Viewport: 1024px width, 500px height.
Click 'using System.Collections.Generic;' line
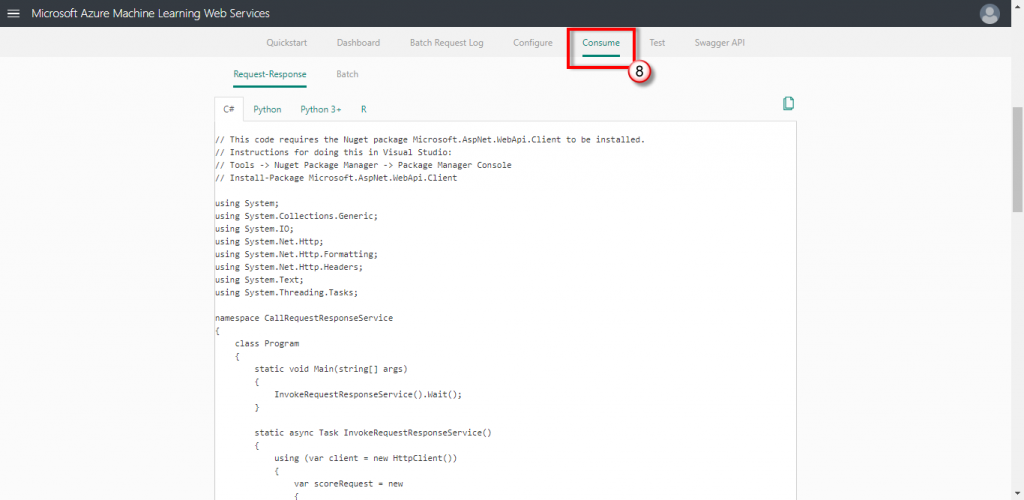coord(296,216)
